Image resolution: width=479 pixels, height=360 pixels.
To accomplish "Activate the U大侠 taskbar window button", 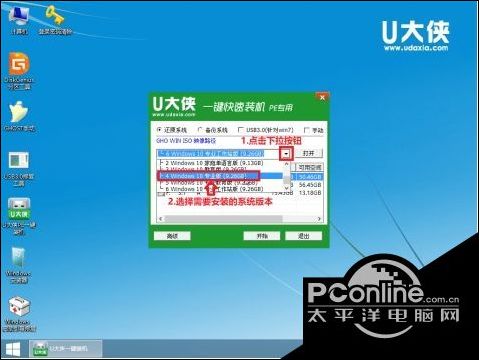I will [x=65, y=349].
